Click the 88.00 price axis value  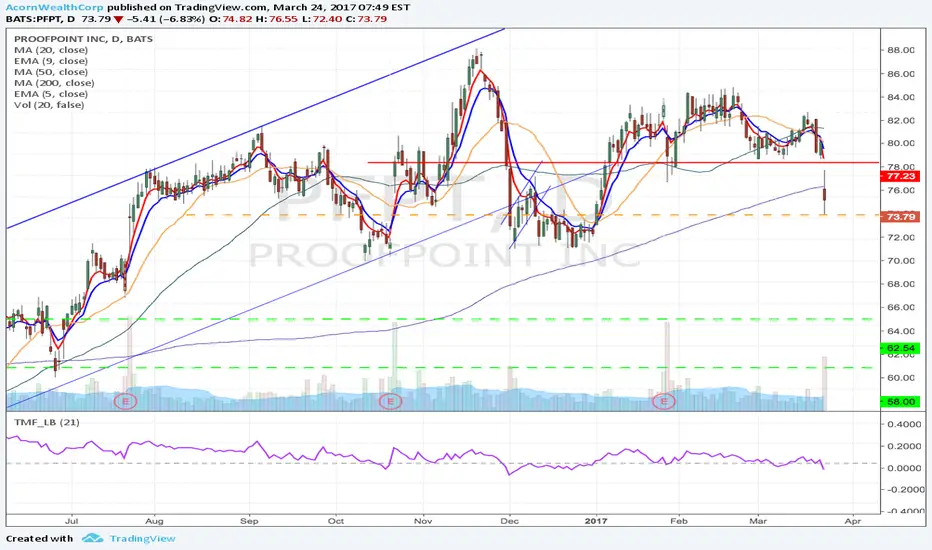(901, 51)
